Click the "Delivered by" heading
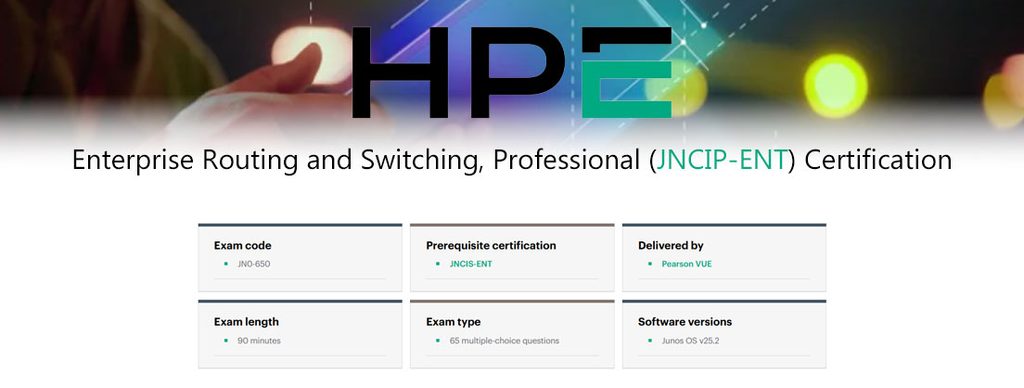 [671, 246]
